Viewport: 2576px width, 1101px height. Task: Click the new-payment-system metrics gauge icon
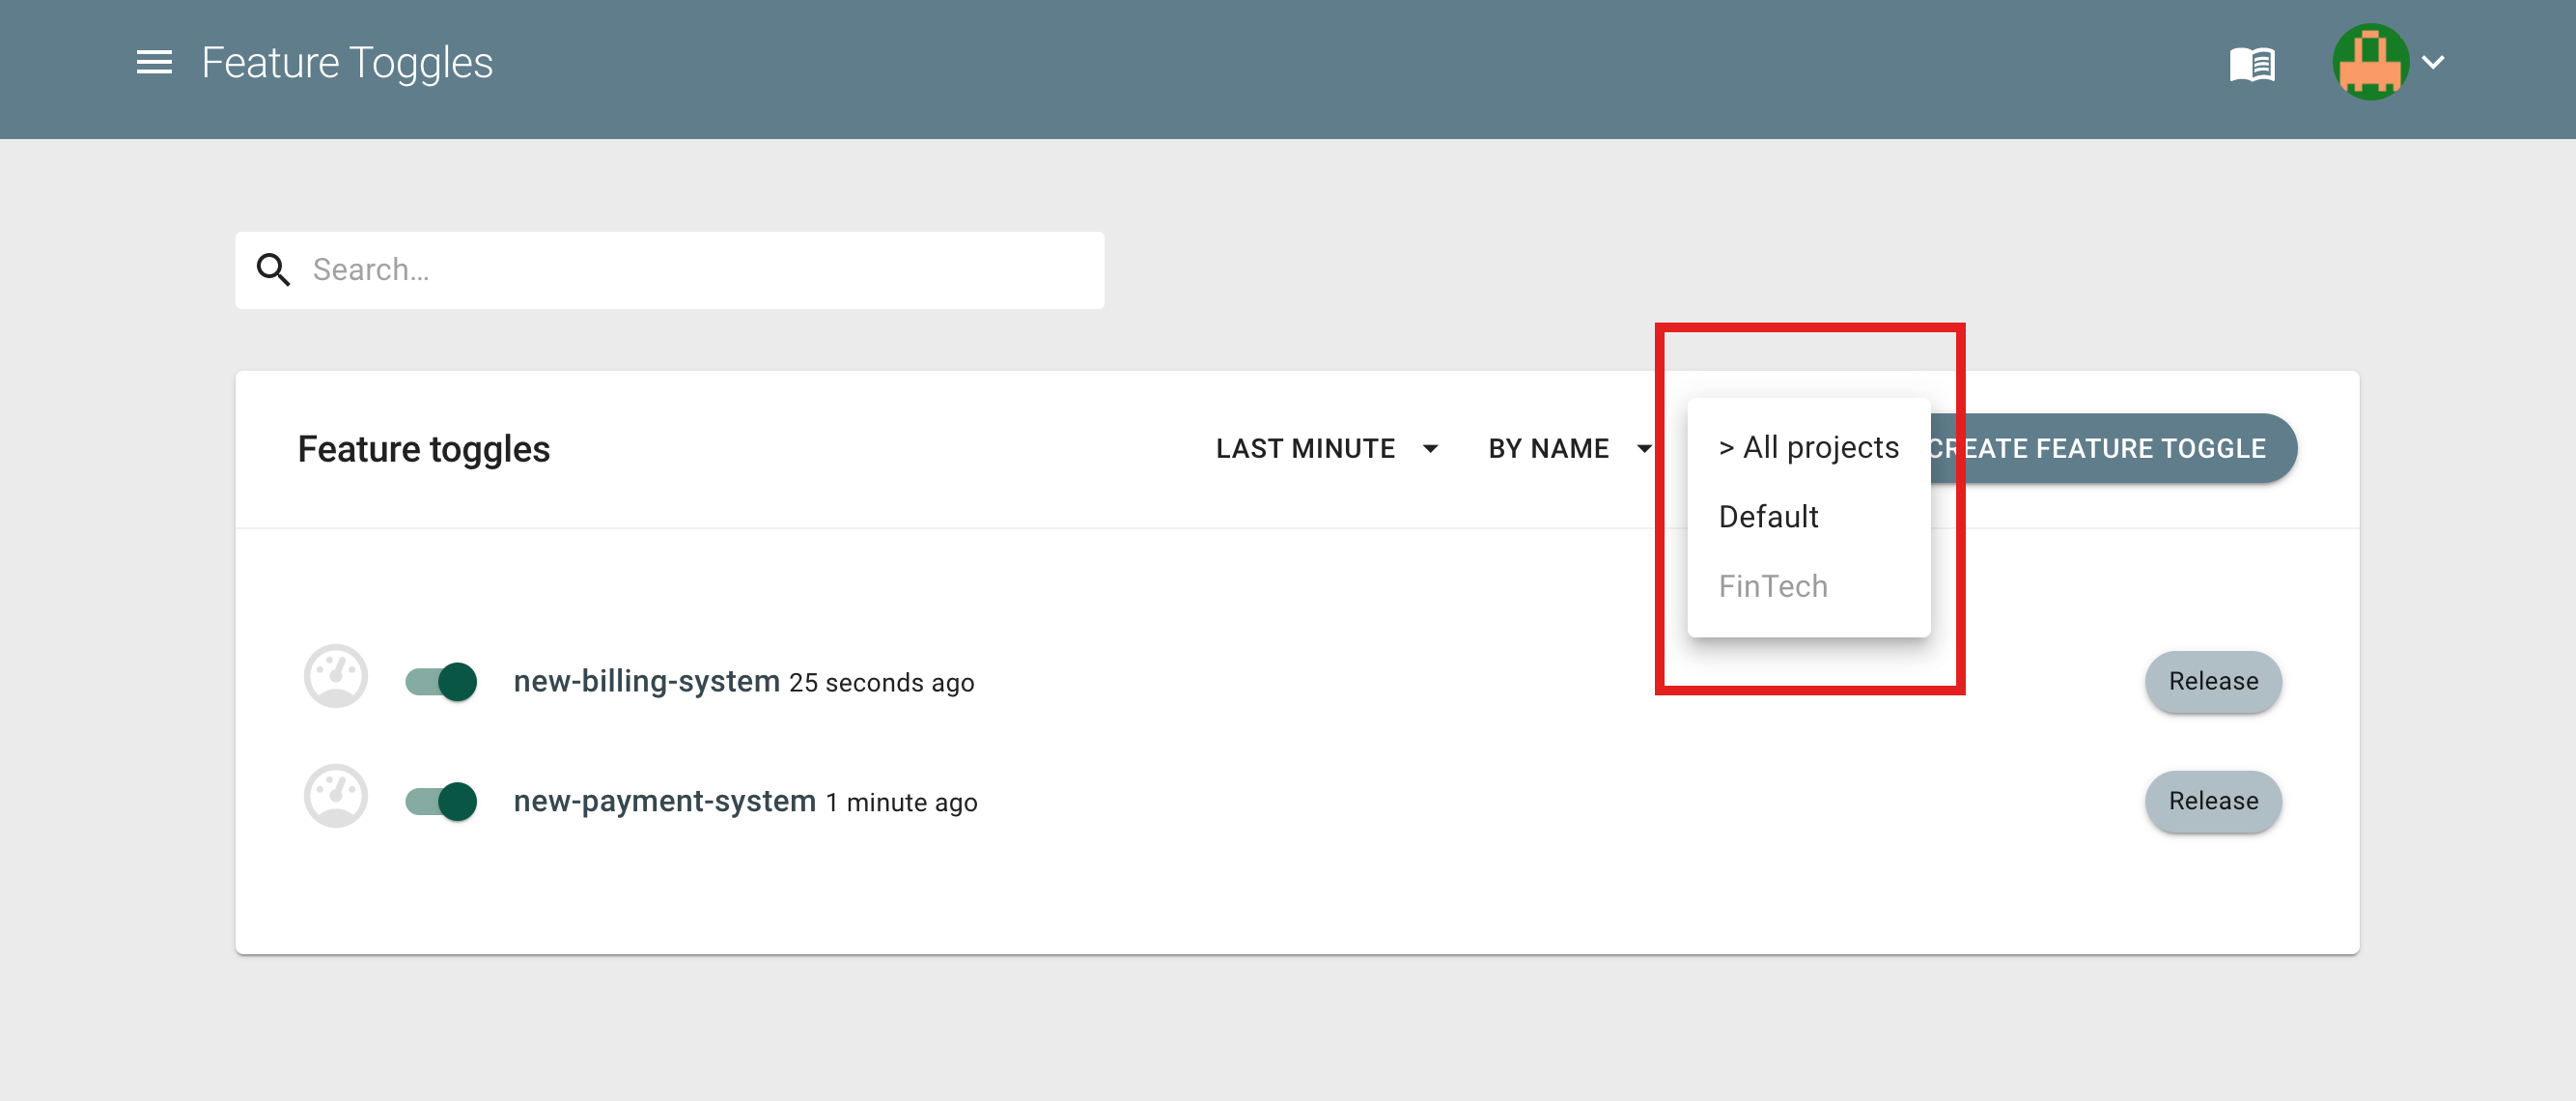pos(336,797)
